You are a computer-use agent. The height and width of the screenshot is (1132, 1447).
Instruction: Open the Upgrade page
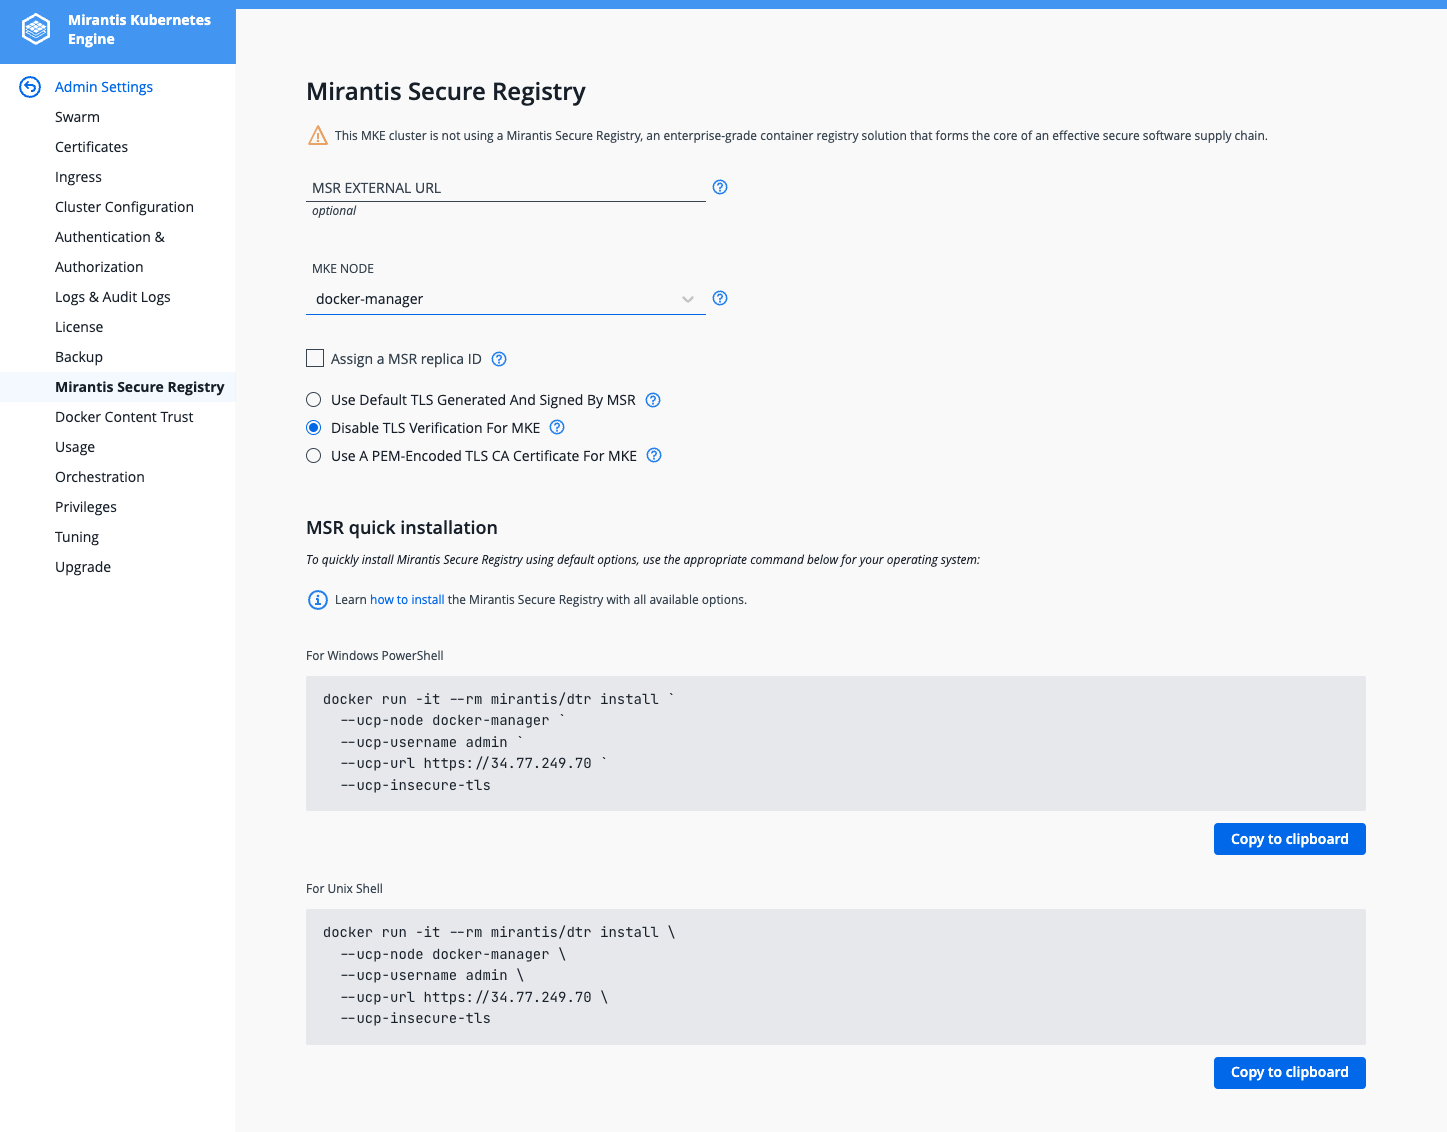(83, 567)
